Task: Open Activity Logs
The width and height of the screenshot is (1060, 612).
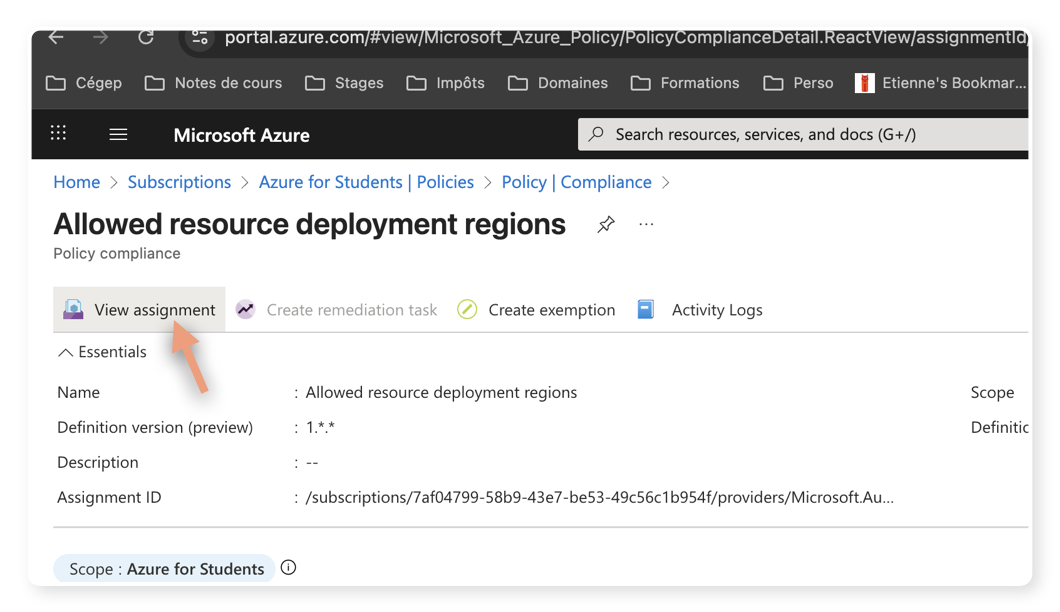Action: (x=700, y=310)
